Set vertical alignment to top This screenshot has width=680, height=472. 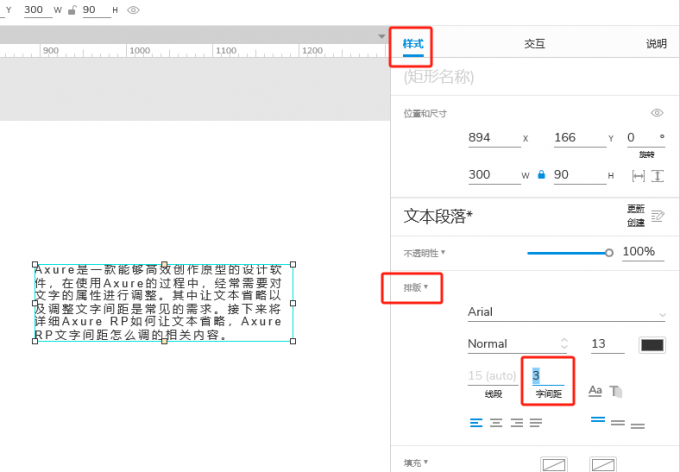click(x=598, y=420)
